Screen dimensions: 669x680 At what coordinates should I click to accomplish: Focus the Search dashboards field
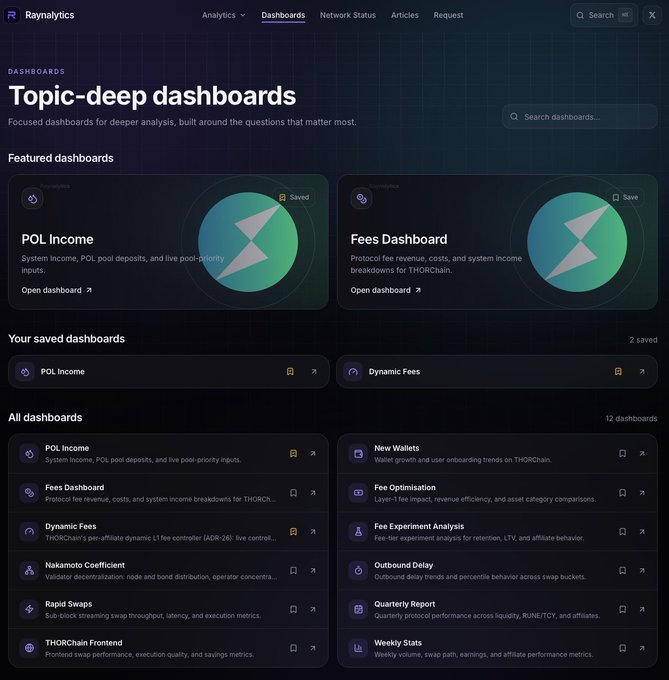tap(580, 117)
